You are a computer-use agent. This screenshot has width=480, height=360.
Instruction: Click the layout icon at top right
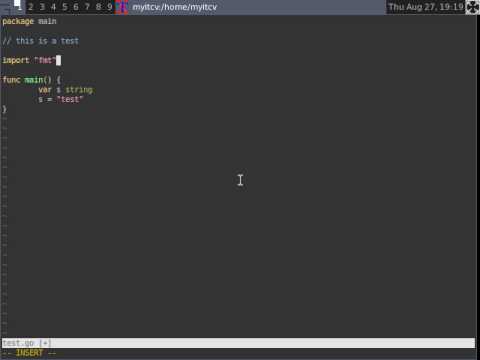click(472, 7)
